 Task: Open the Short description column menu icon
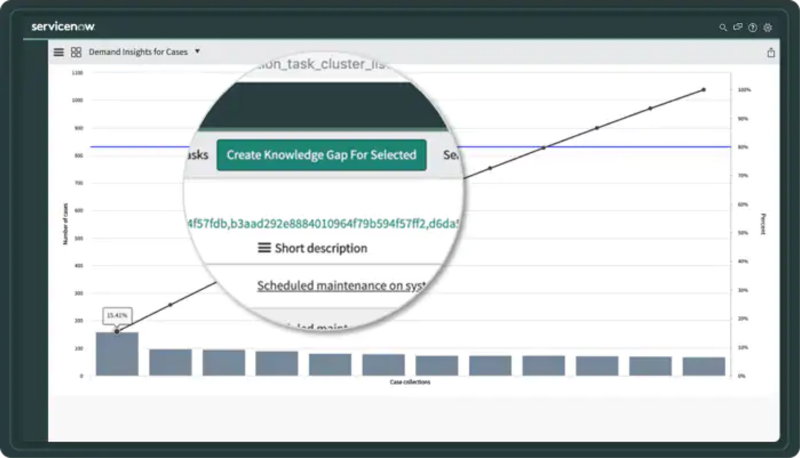(x=264, y=248)
